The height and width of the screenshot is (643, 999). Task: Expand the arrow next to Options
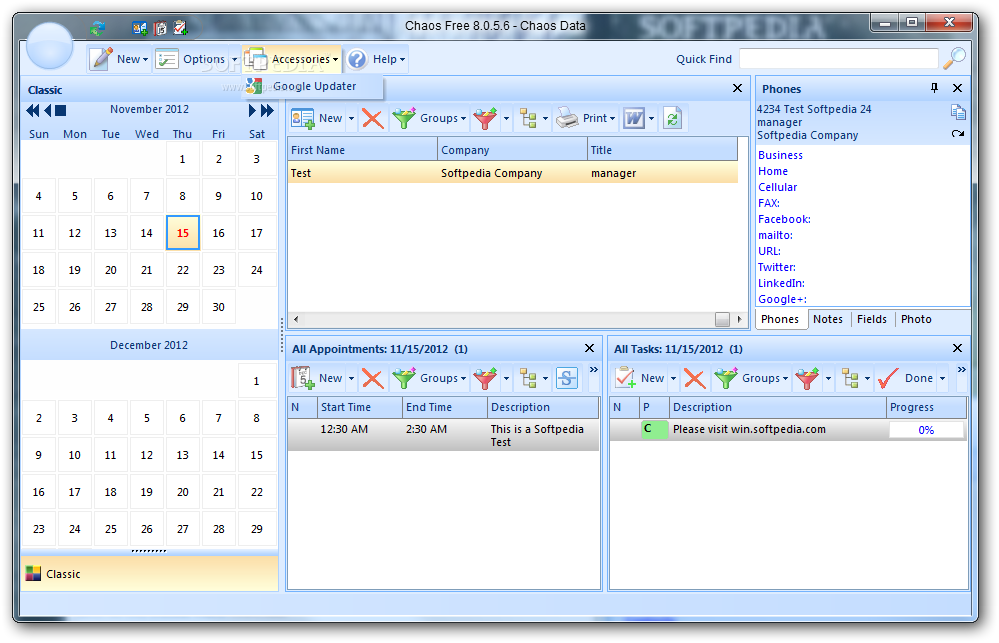click(x=234, y=59)
